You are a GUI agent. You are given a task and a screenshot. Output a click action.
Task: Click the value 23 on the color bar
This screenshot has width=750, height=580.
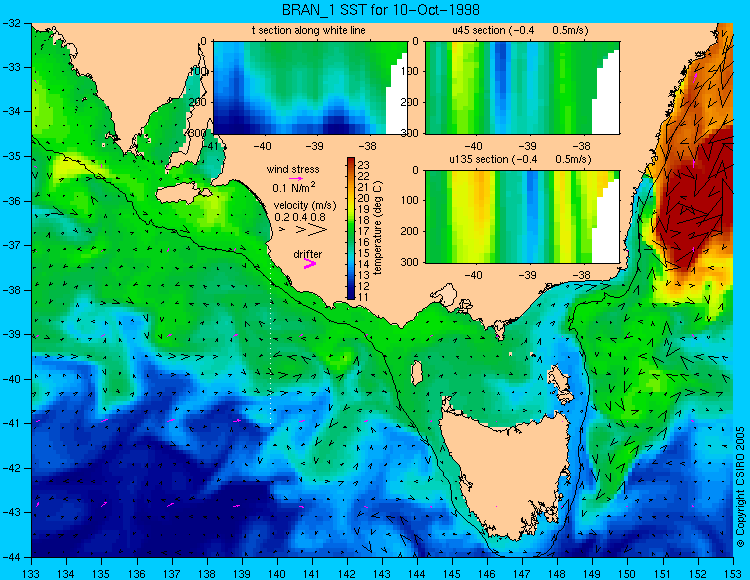coord(364,165)
